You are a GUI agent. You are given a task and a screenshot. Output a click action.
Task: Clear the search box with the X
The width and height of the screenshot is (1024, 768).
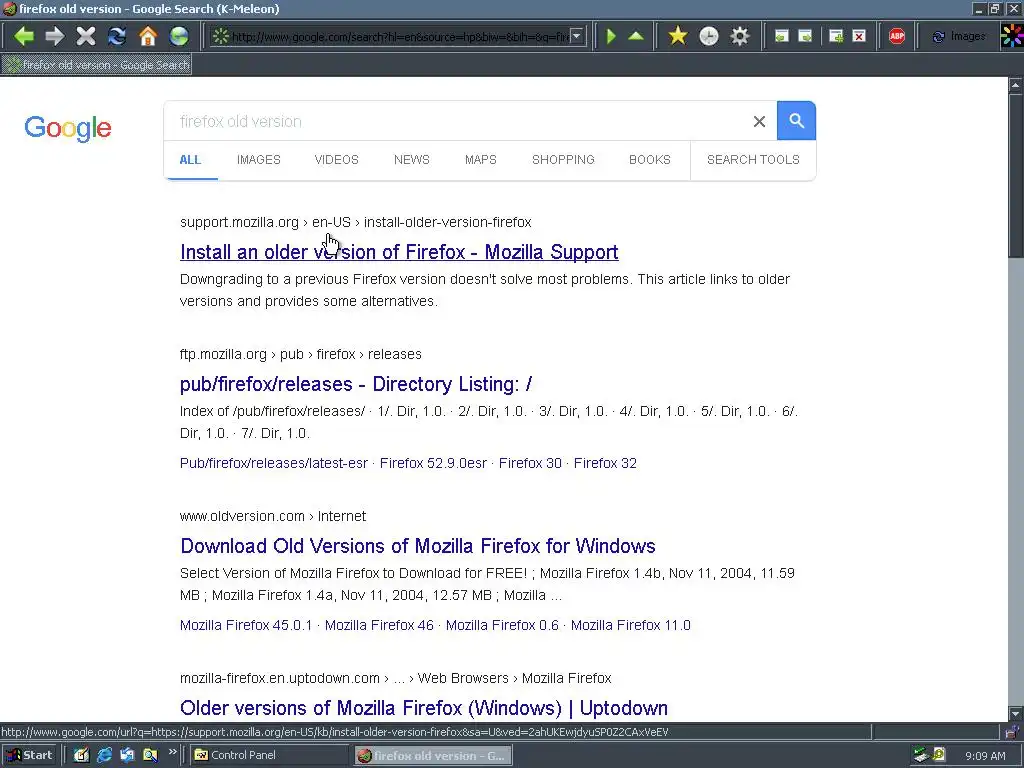pos(759,121)
